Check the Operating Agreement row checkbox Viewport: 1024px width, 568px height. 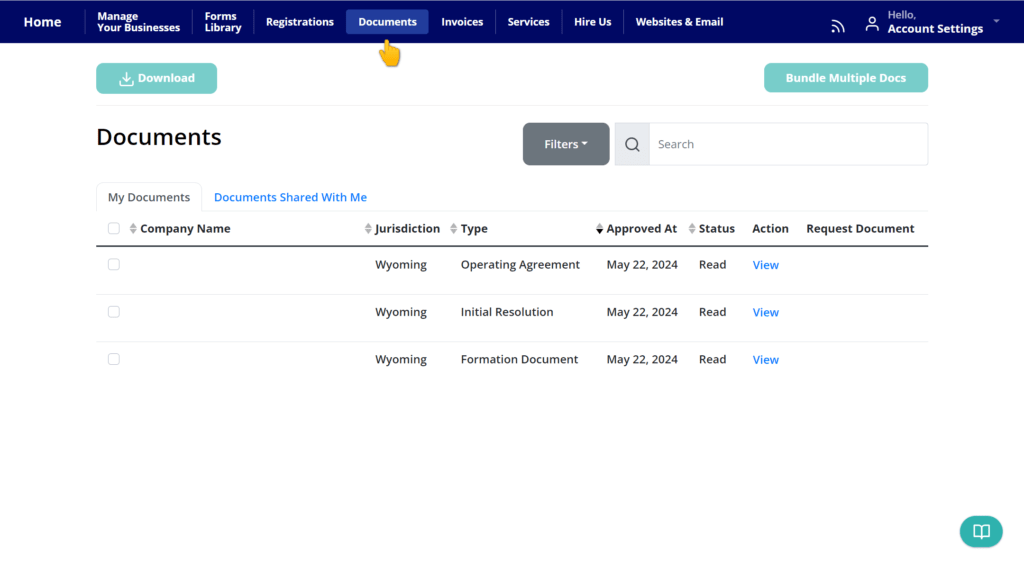[114, 264]
